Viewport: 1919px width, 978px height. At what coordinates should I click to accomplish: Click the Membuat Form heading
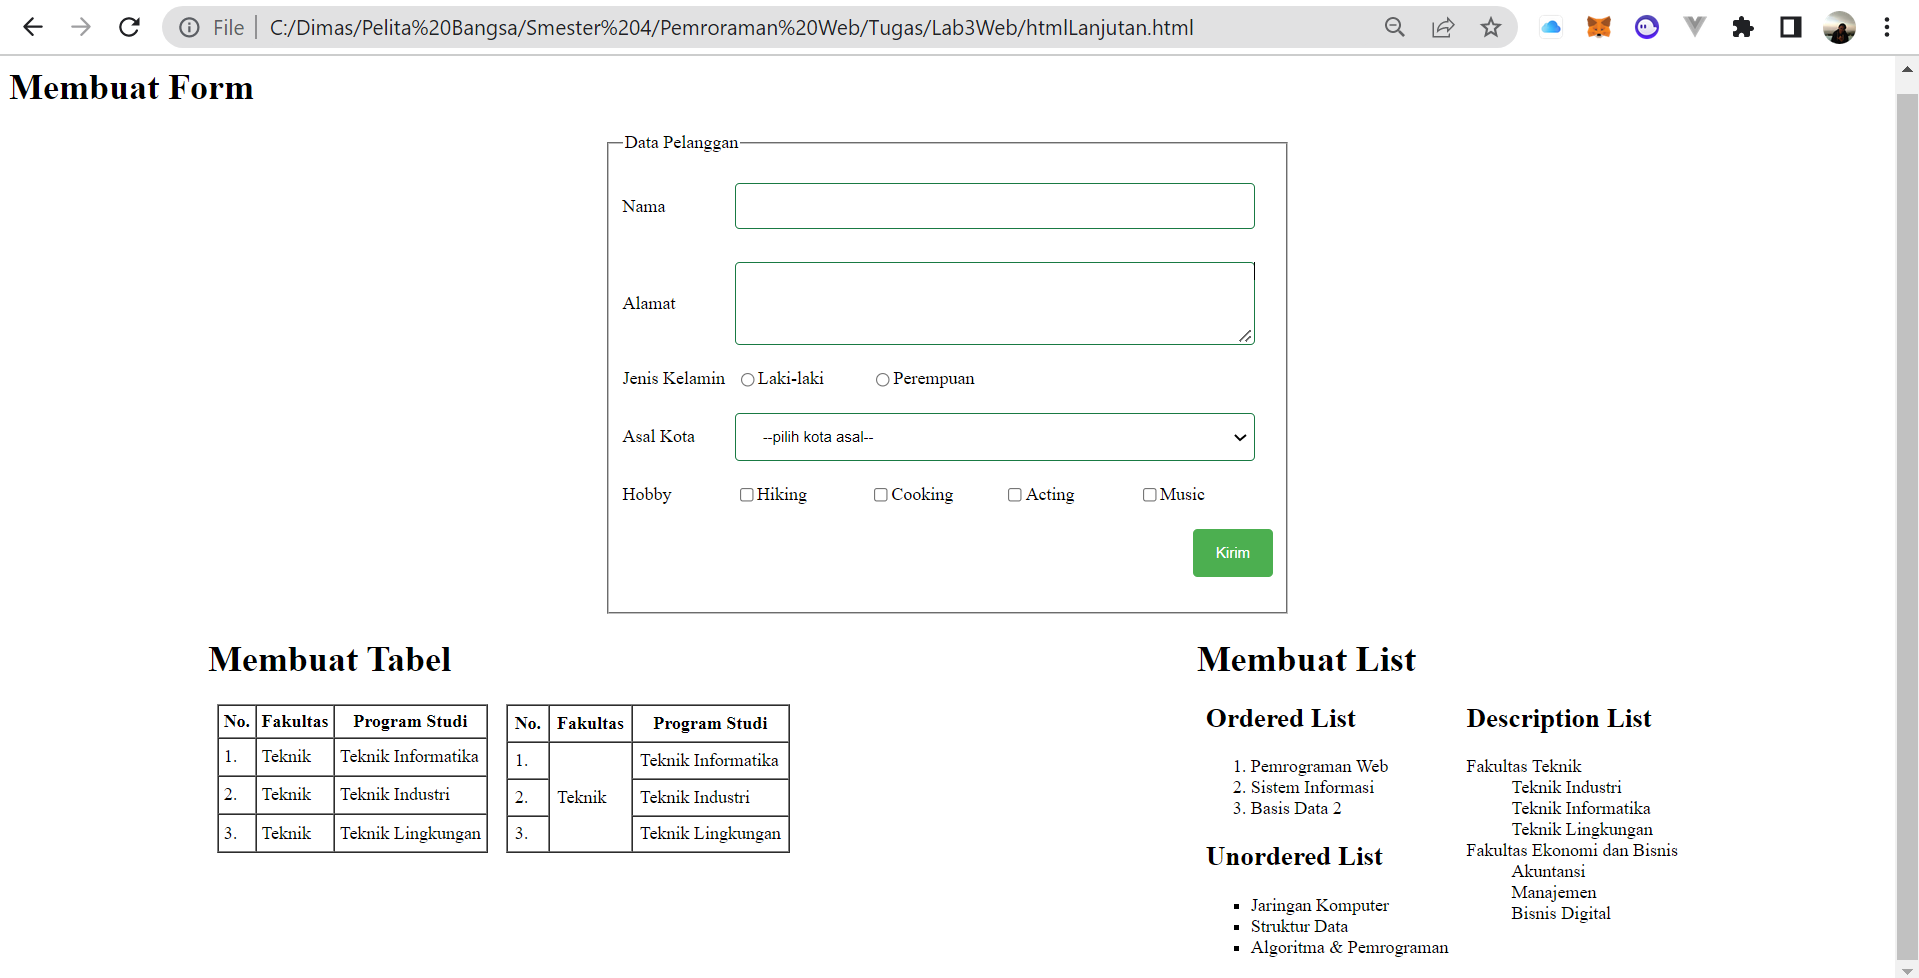click(131, 88)
